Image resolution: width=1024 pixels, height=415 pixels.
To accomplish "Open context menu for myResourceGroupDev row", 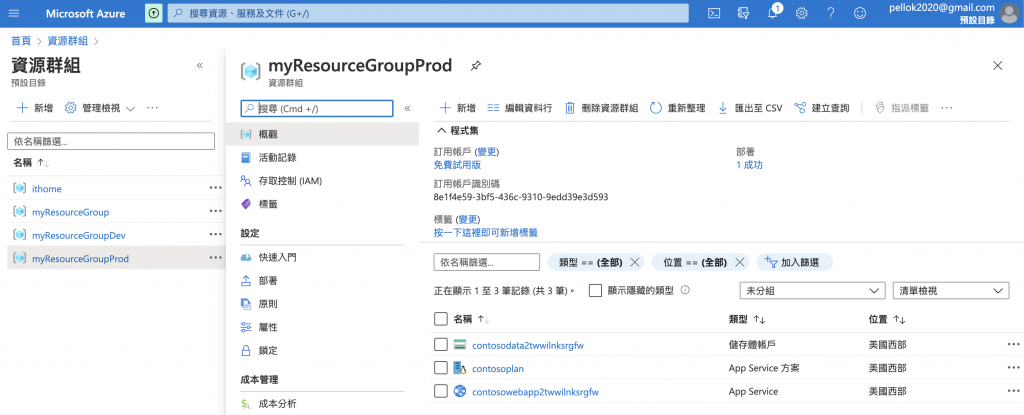I will tap(216, 235).
